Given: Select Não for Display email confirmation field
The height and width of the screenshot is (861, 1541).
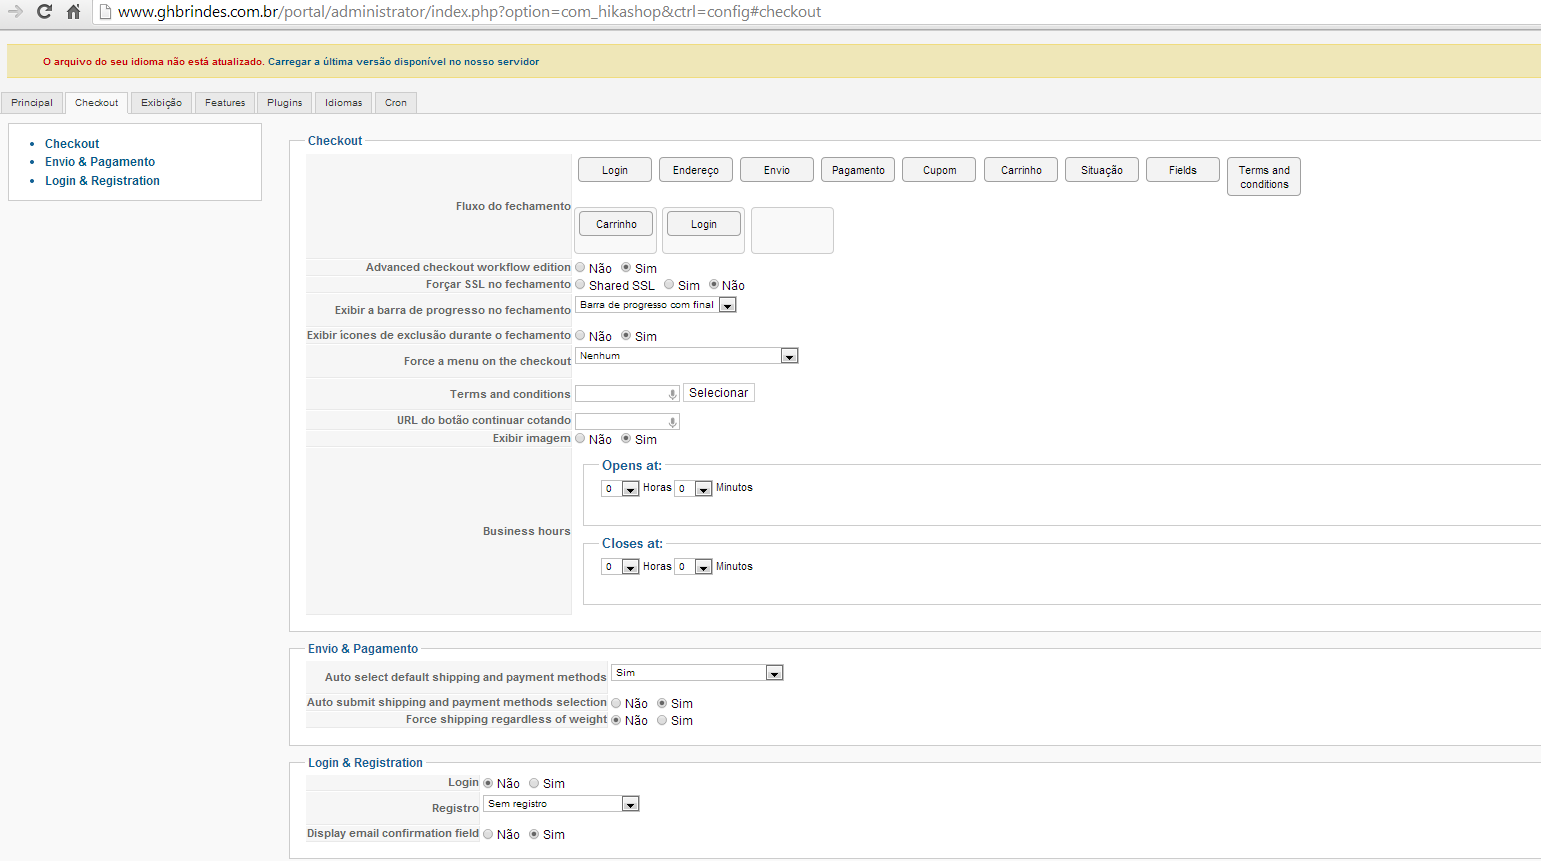Looking at the screenshot, I should point(488,834).
